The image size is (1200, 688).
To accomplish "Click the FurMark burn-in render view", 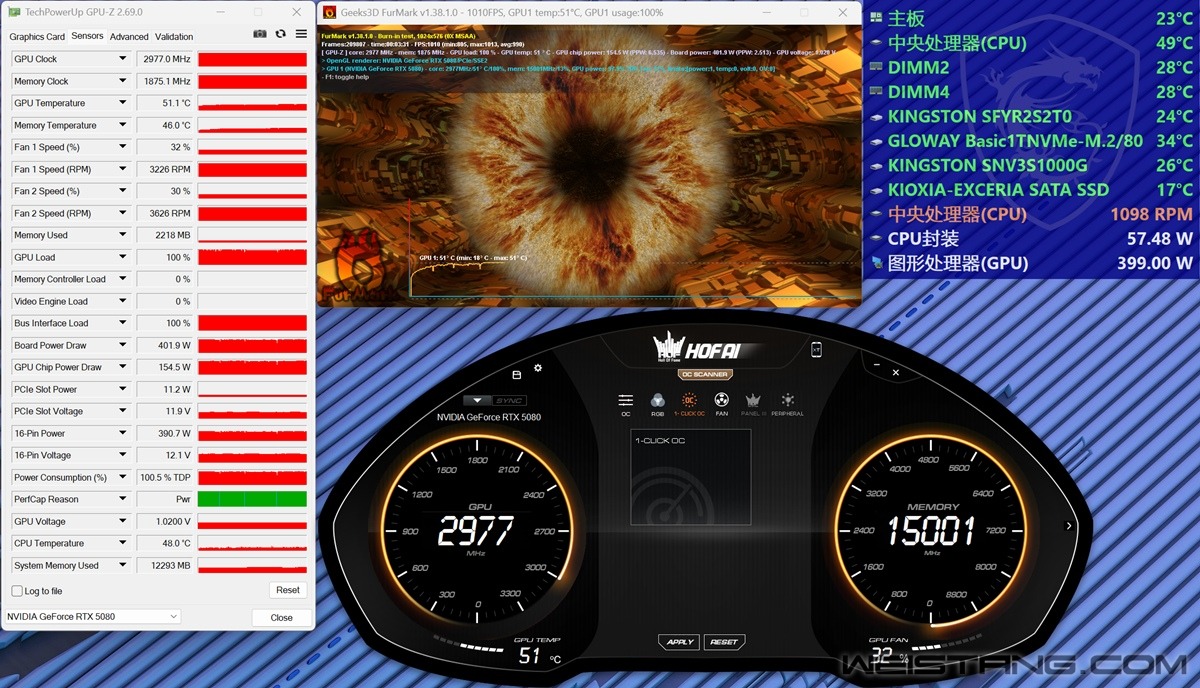I will pos(589,165).
